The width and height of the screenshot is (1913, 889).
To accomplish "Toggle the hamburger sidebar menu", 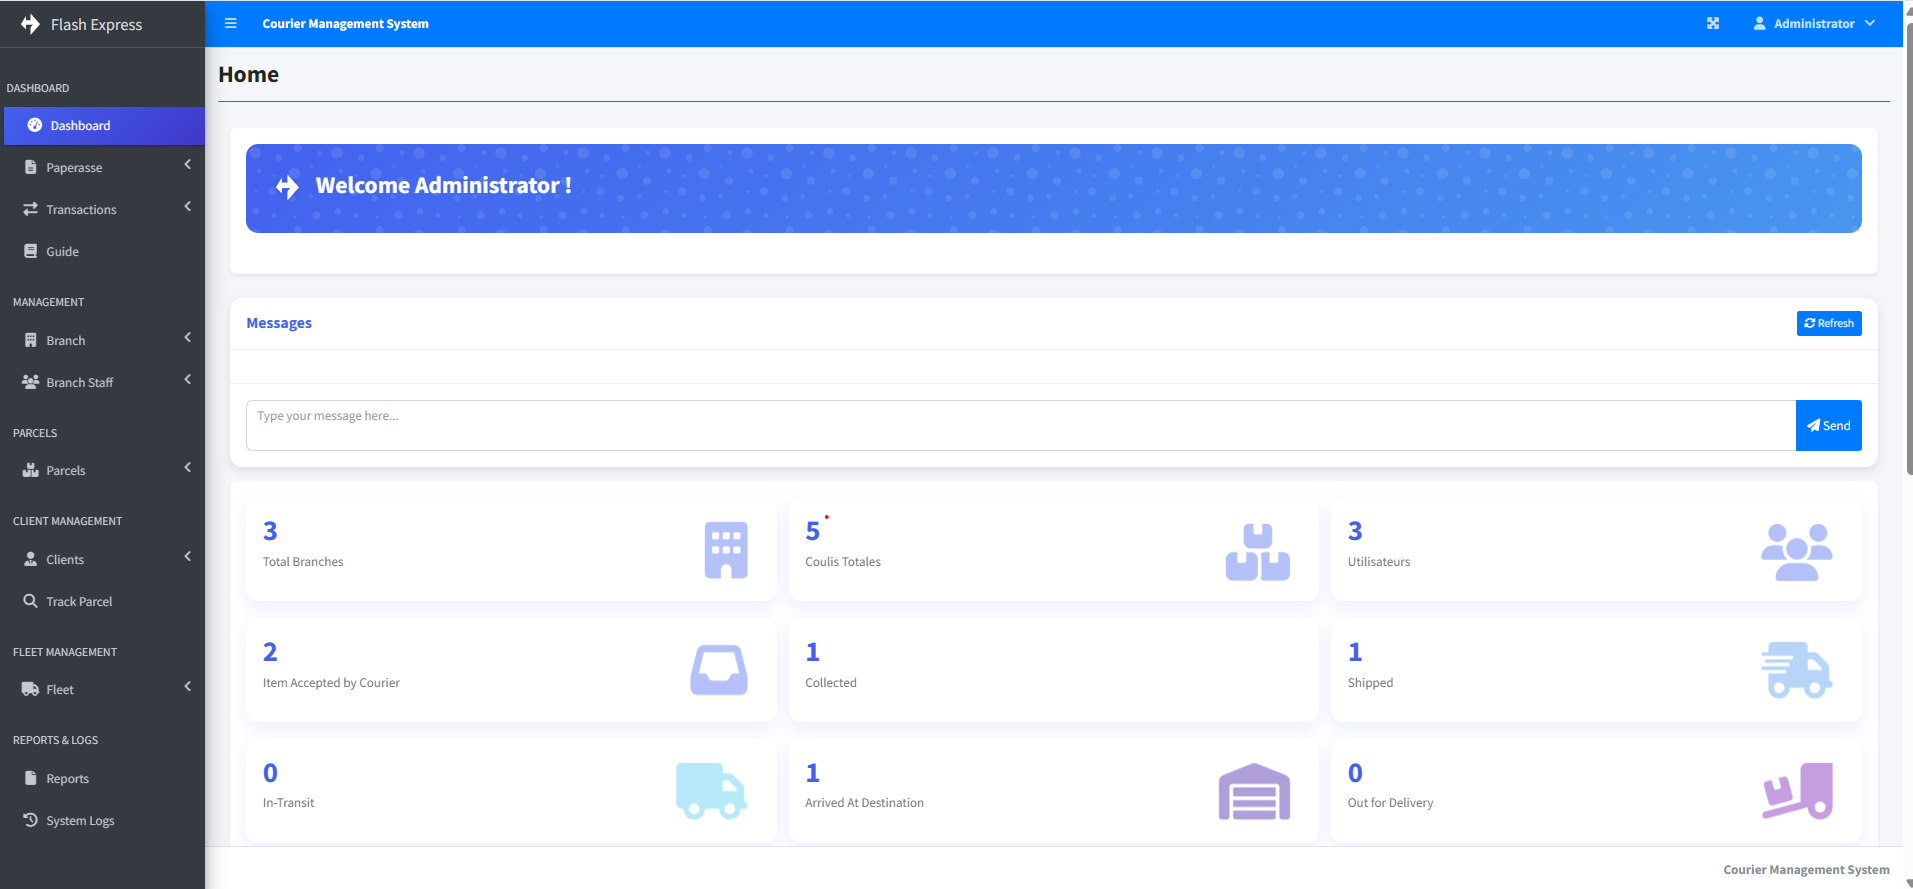I will click(x=231, y=23).
